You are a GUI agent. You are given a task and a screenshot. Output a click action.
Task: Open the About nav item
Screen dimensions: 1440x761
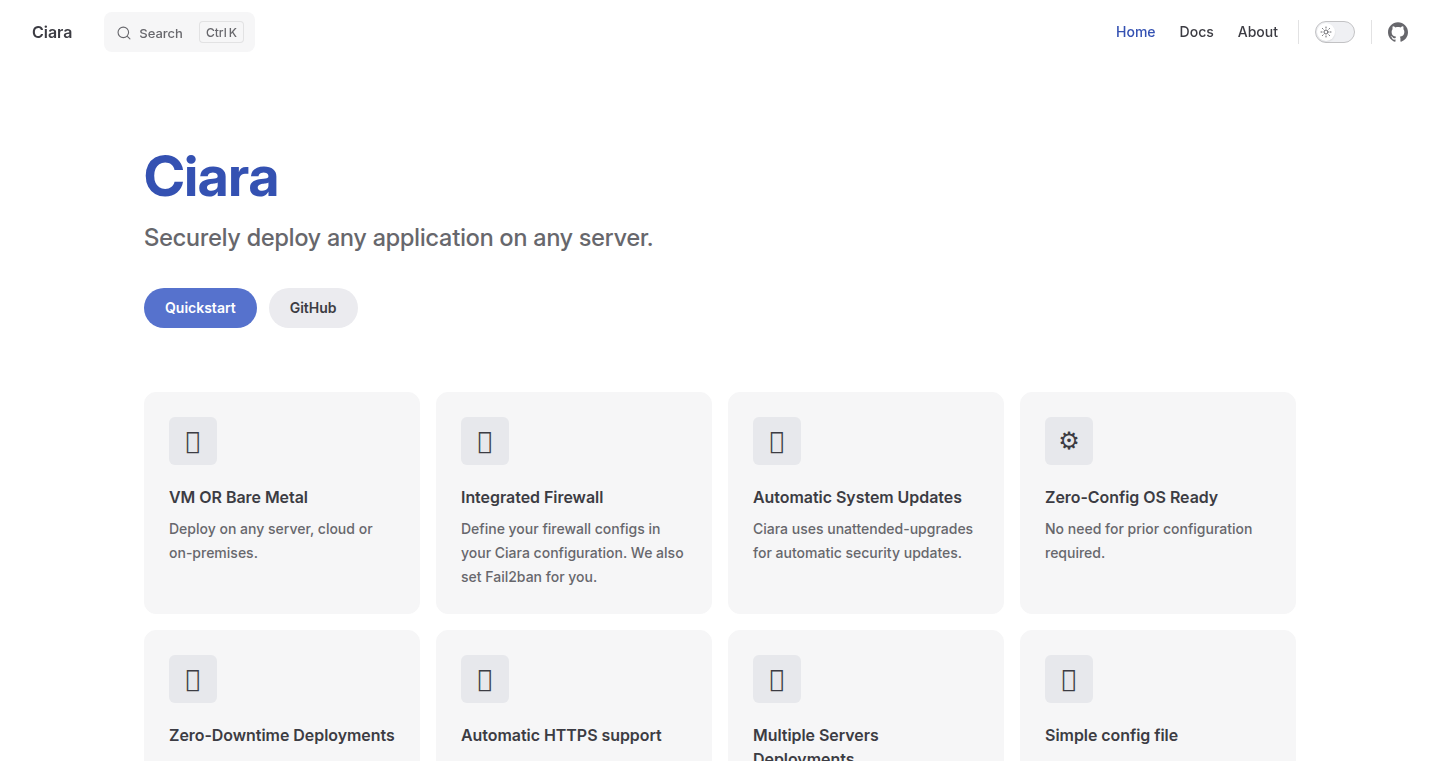(x=1258, y=32)
